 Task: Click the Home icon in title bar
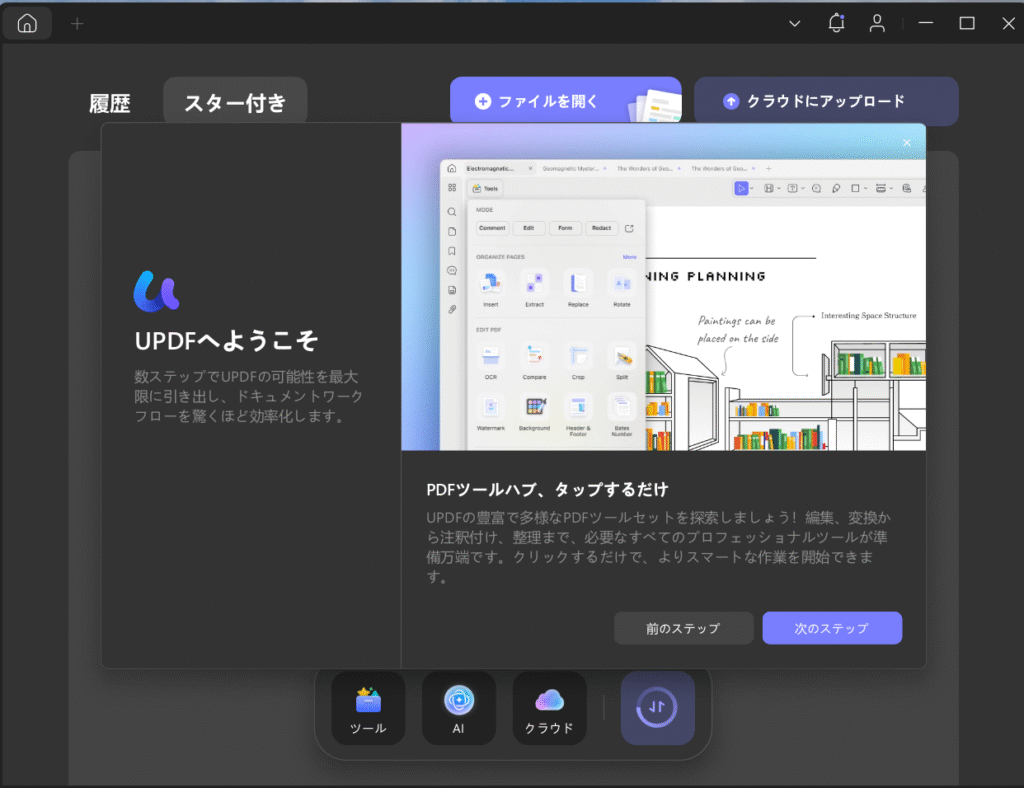[x=27, y=23]
